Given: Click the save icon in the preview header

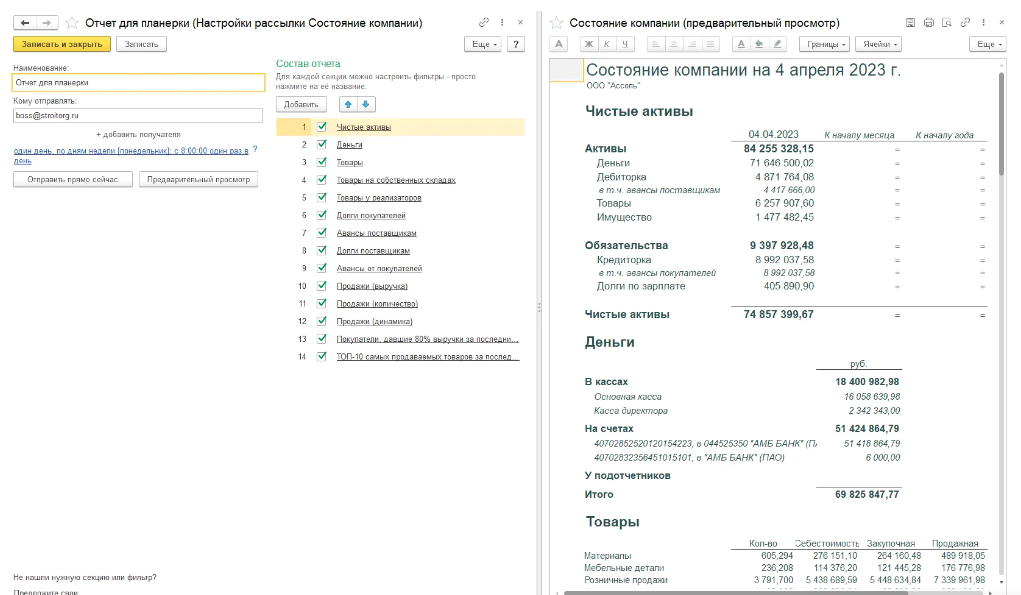Looking at the screenshot, I should [x=910, y=23].
